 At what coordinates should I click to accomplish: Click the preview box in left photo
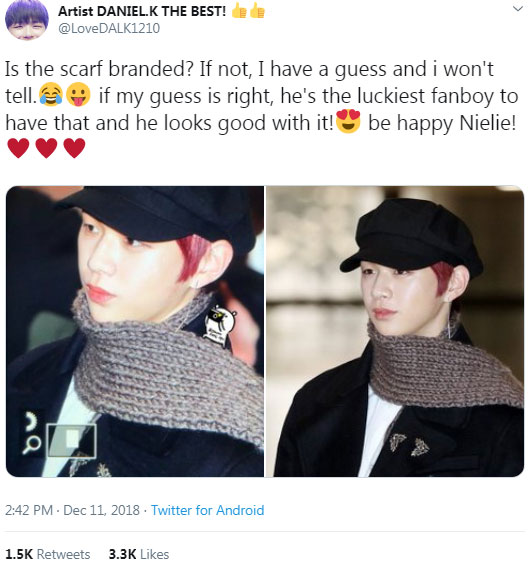[x=71, y=441]
